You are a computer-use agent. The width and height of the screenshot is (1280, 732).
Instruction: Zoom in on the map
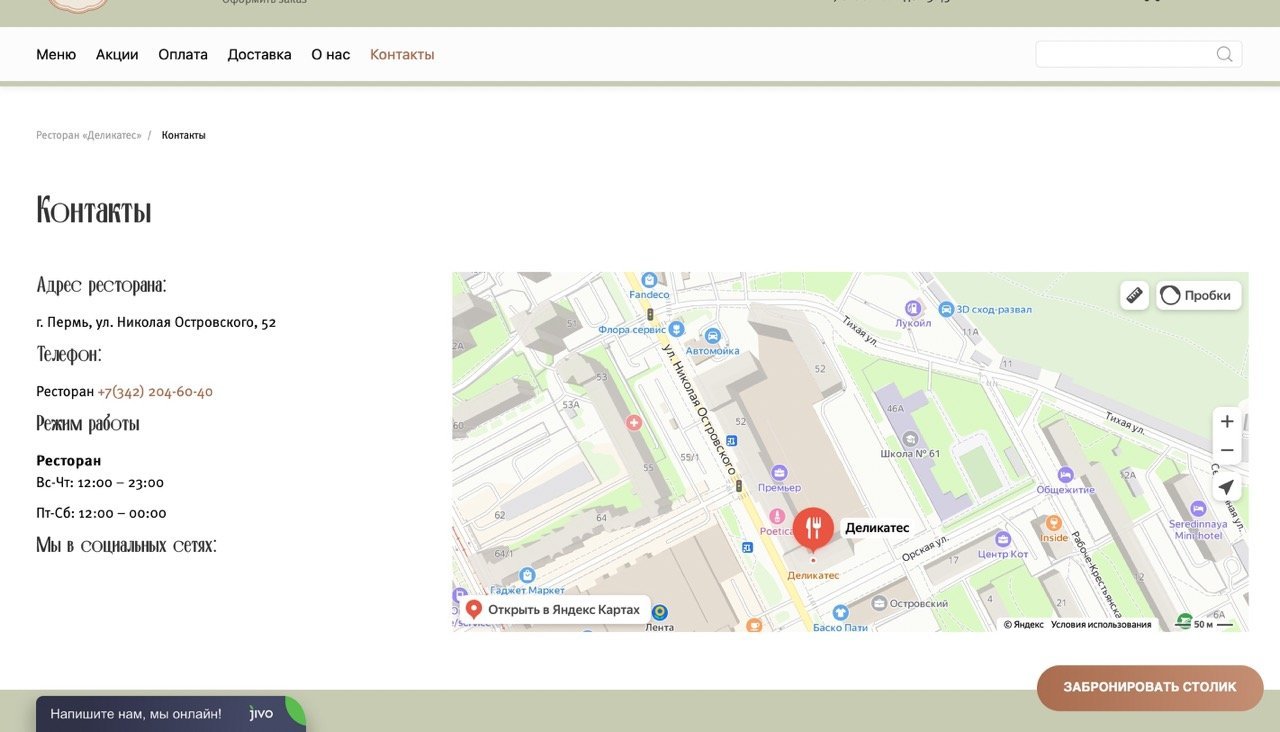click(x=1227, y=421)
